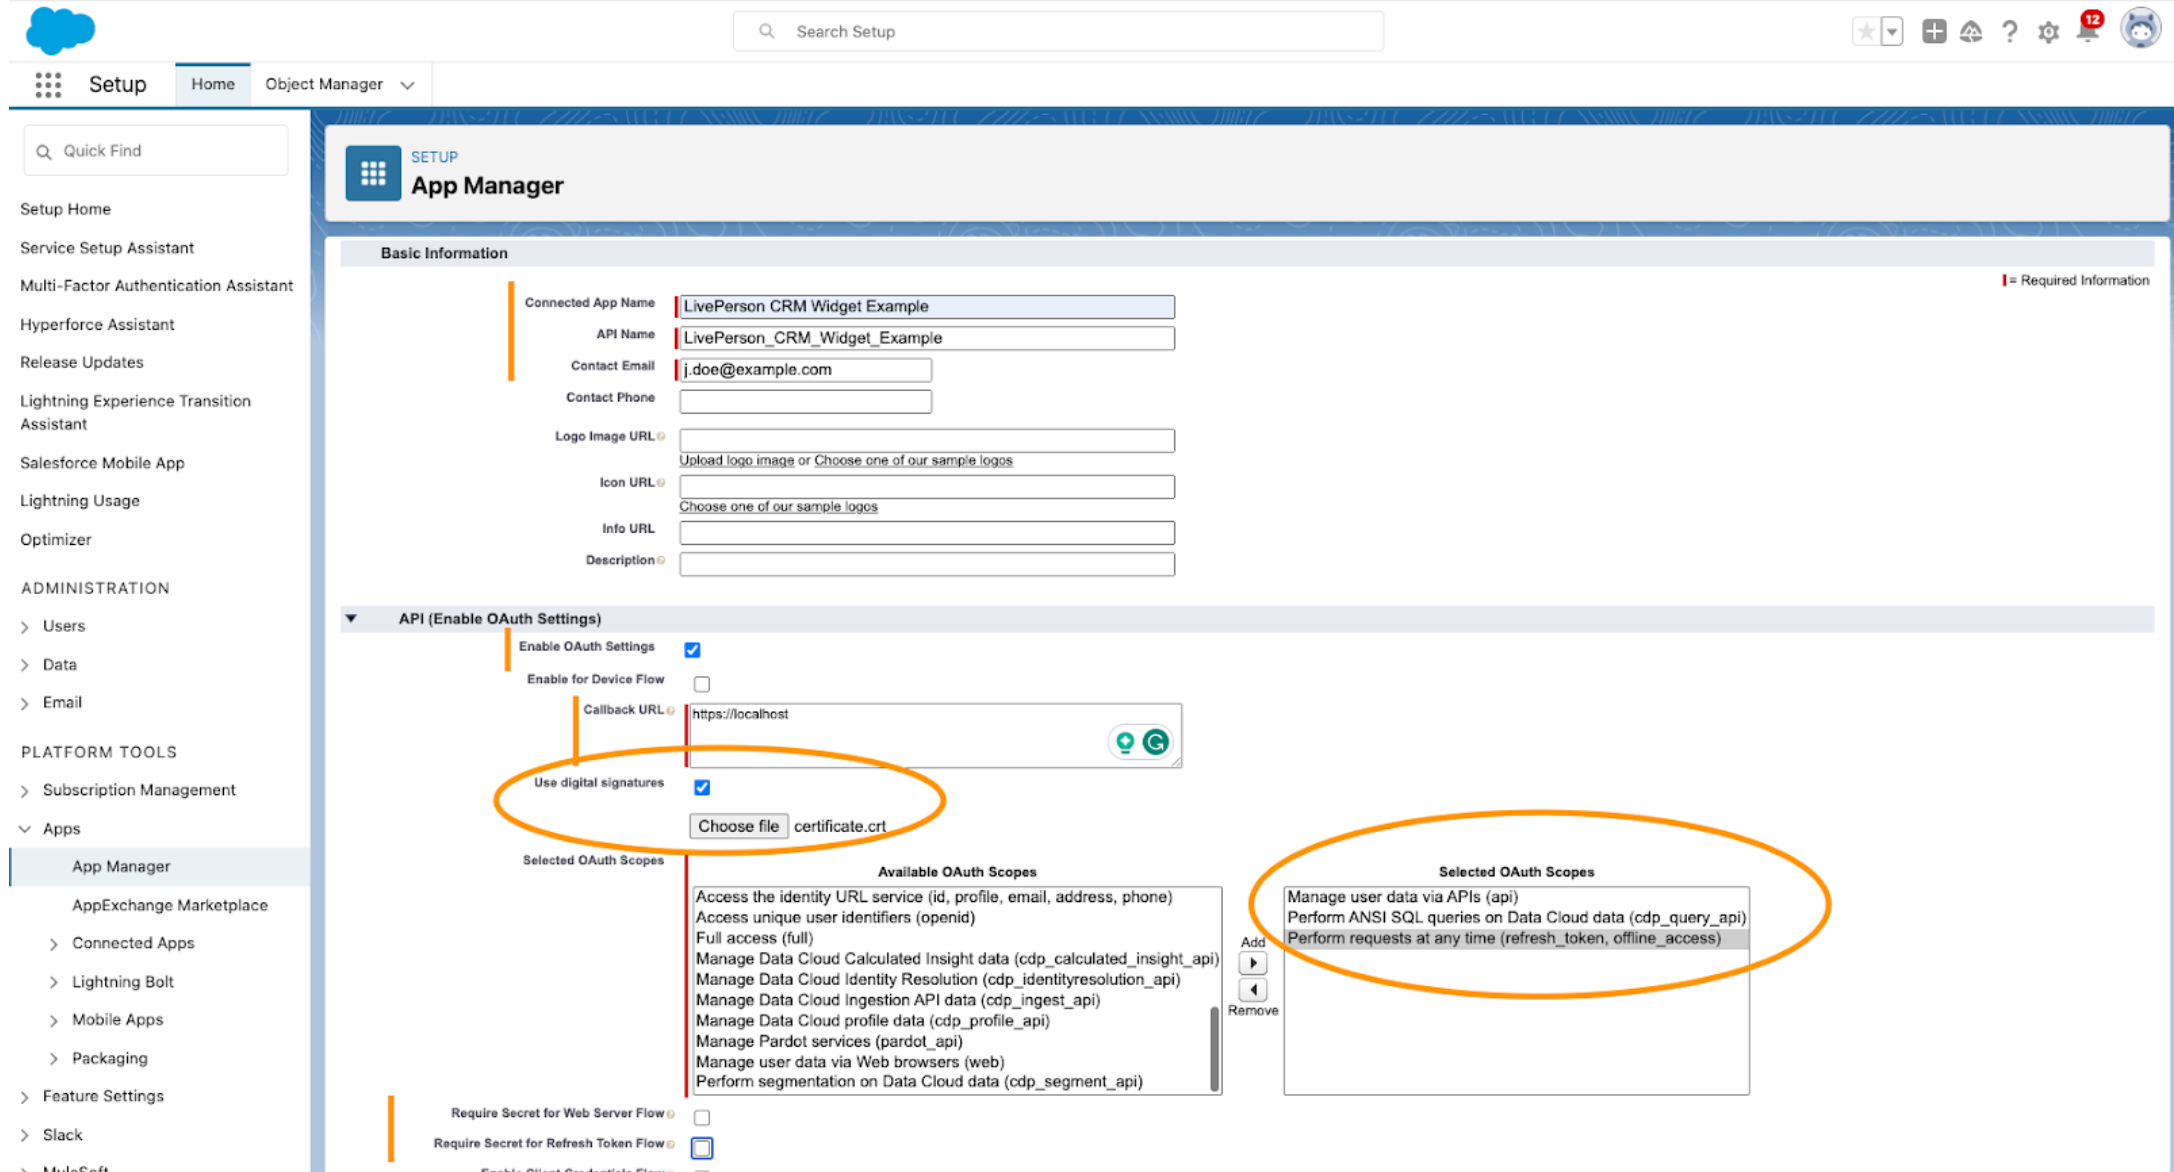Open the notifications bell

pyautogui.click(x=2088, y=29)
